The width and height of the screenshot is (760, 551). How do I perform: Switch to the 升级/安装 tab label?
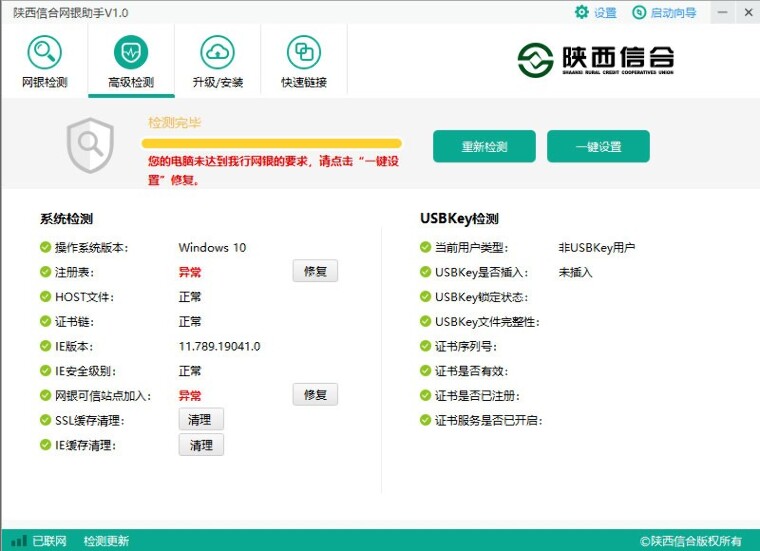218,82
